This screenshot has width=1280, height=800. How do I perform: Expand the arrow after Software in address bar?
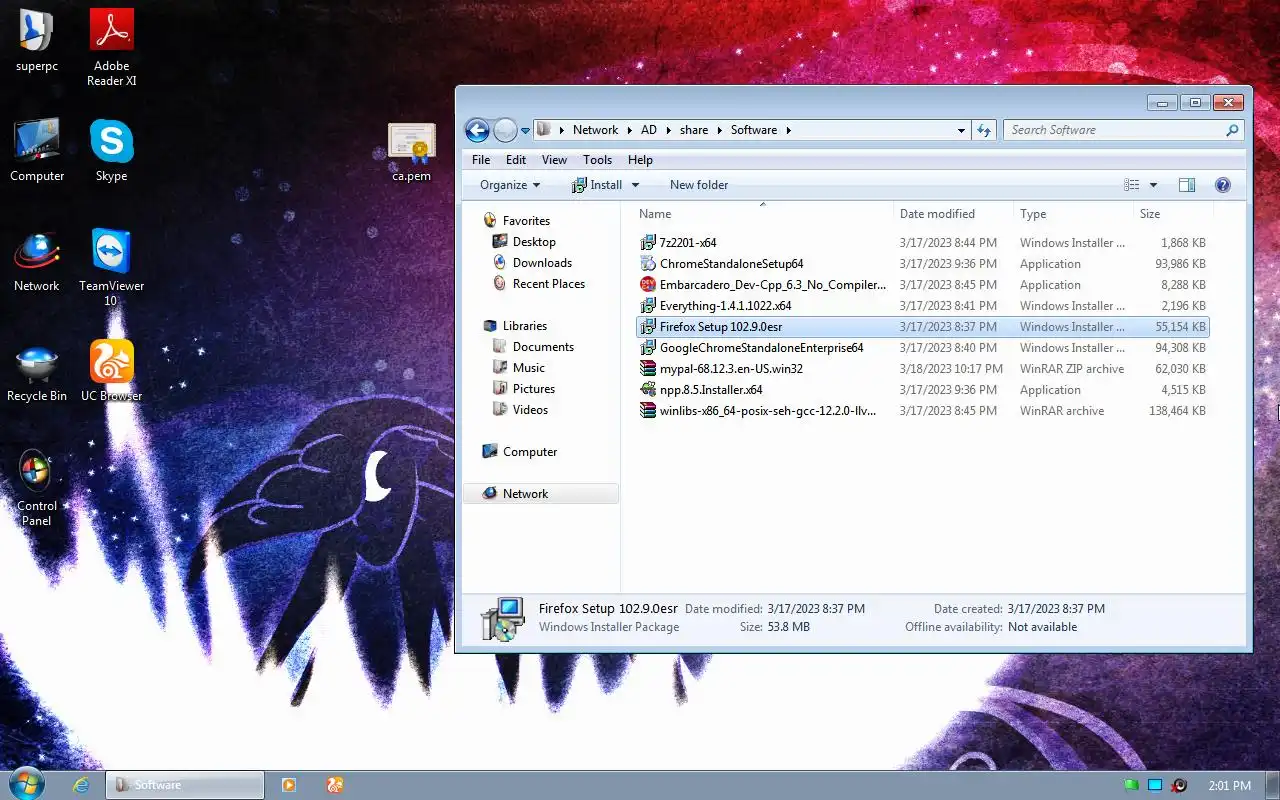click(x=788, y=130)
